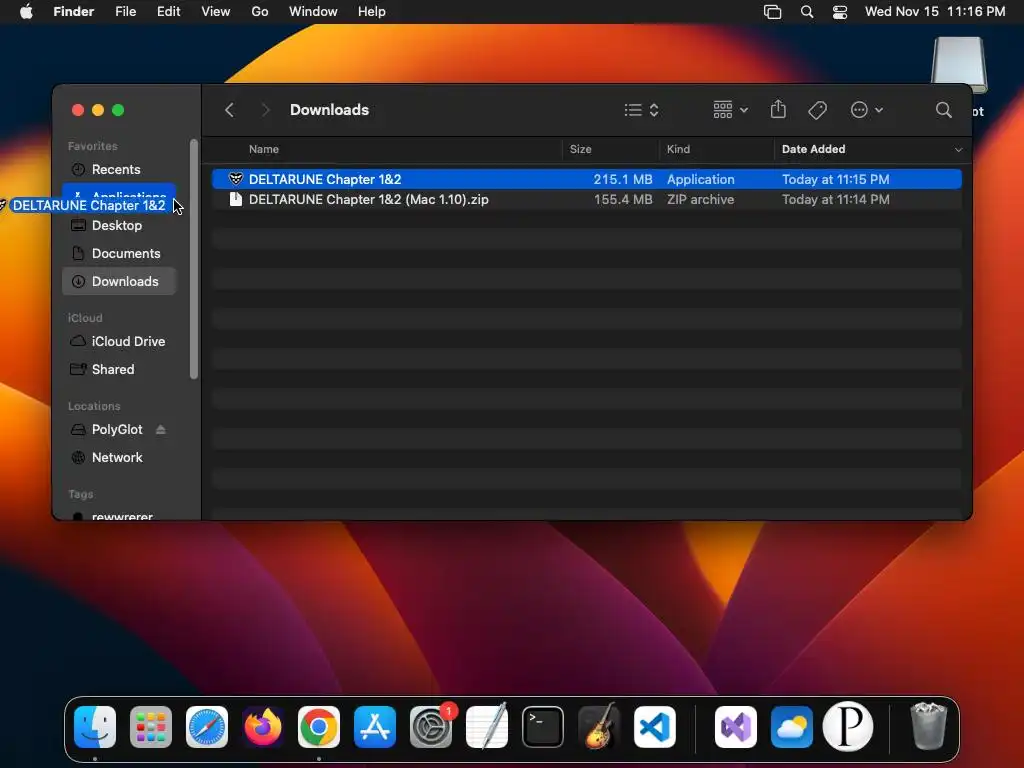Screen dimensions: 1024x768
Task: Open Terminal from the Dock
Action: click(543, 727)
